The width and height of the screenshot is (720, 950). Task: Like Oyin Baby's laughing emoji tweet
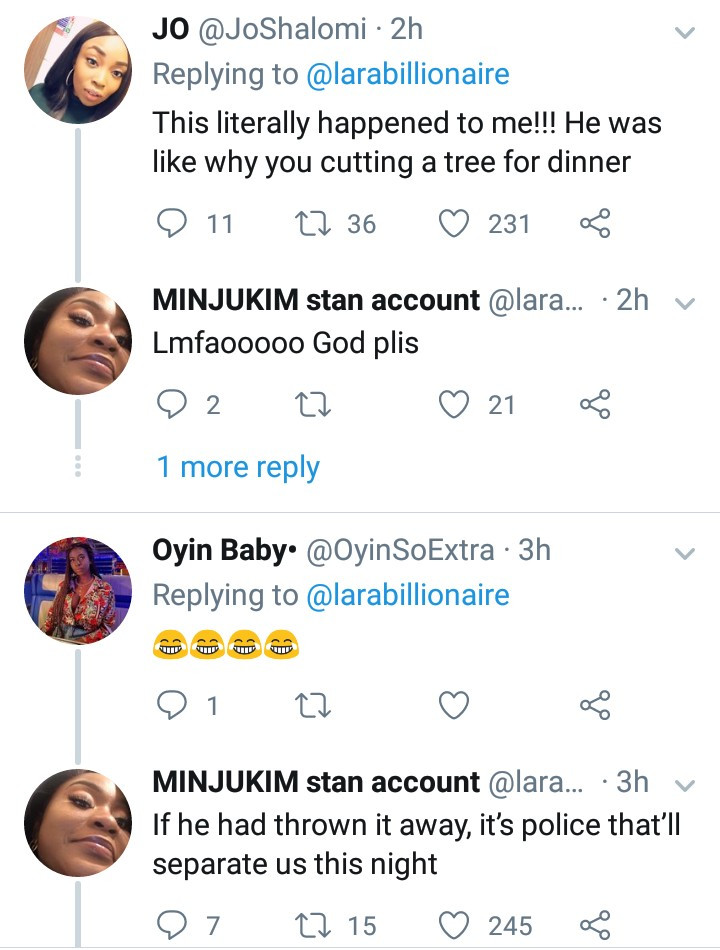coord(456,706)
